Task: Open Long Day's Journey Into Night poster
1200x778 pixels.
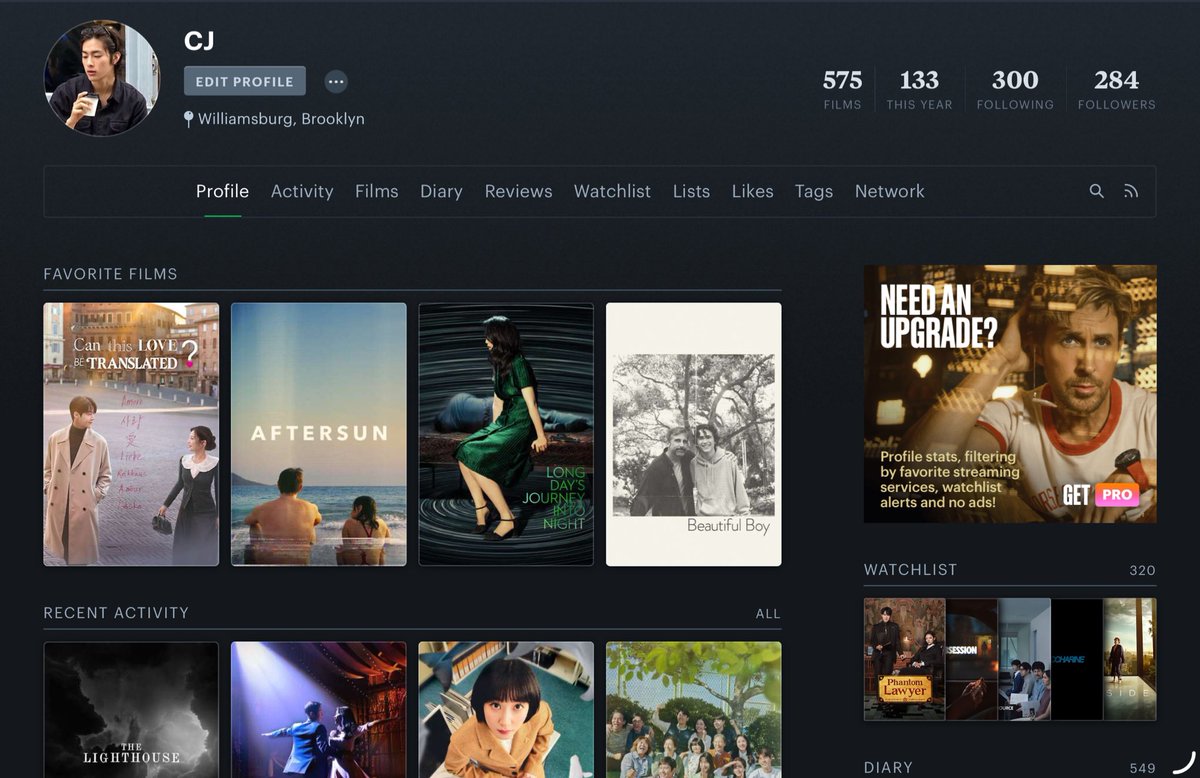Action: click(506, 434)
